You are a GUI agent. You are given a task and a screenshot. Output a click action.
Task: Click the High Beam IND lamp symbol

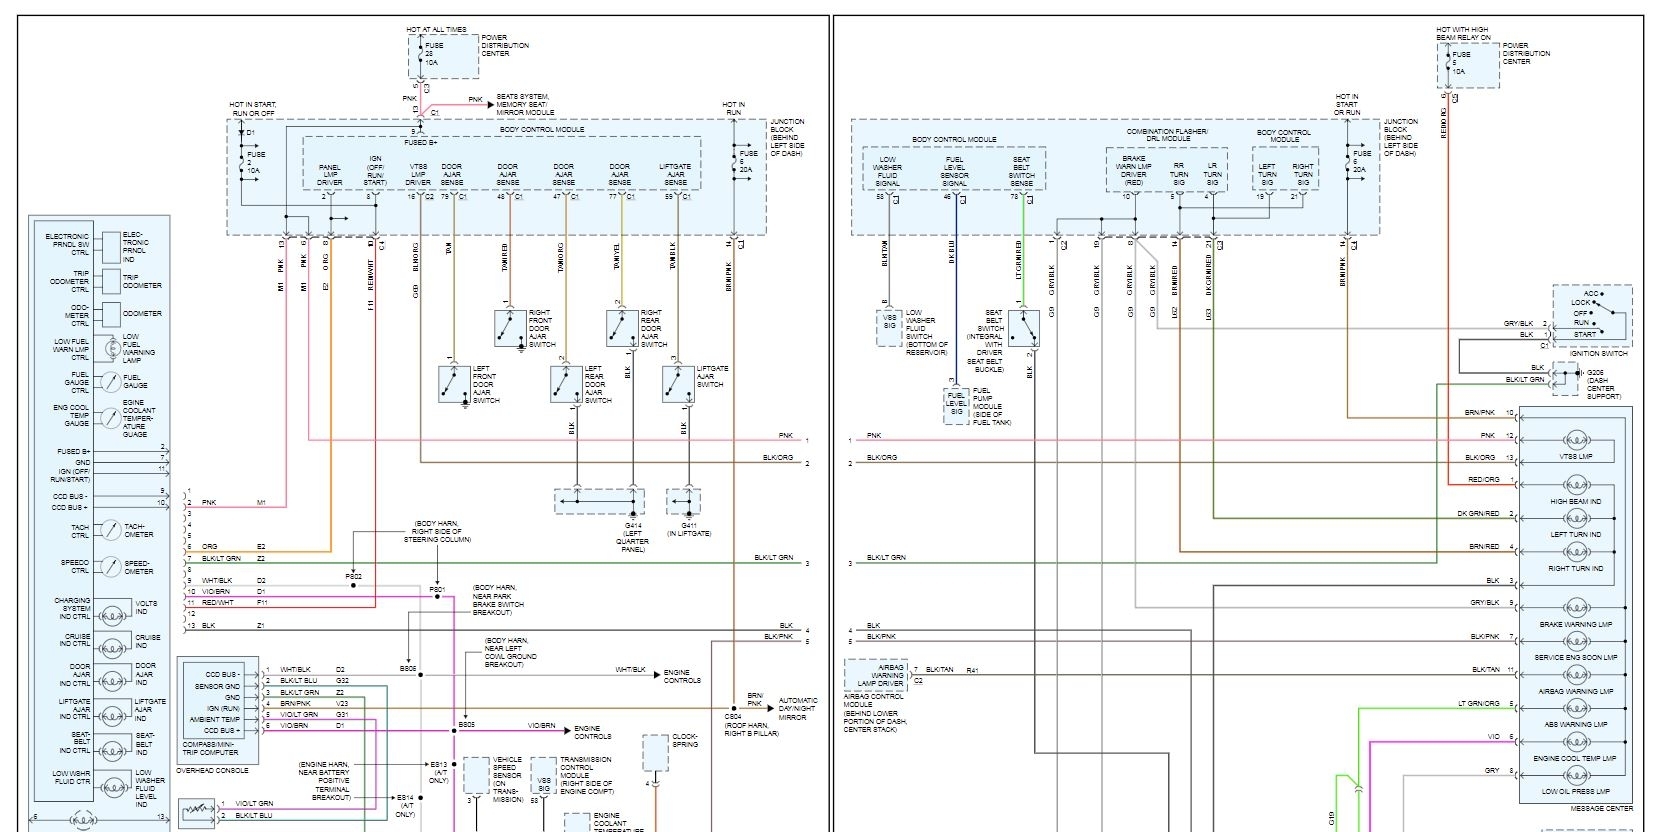(x=1575, y=486)
